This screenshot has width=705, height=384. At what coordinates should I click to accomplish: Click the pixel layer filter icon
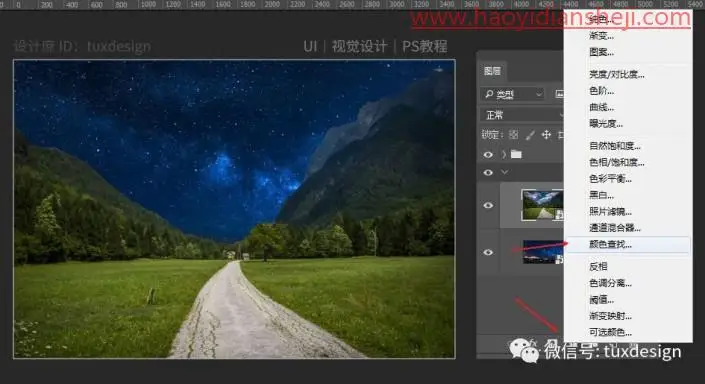coord(559,94)
